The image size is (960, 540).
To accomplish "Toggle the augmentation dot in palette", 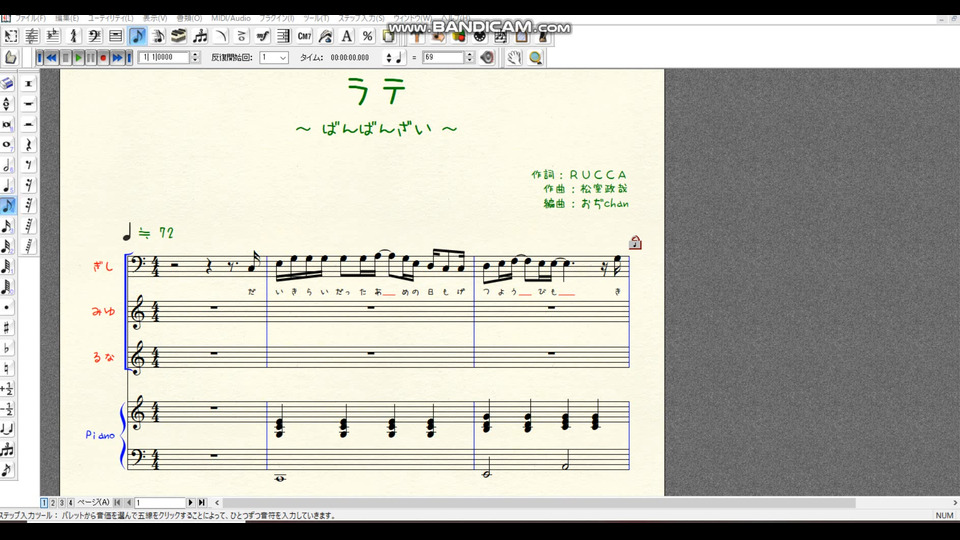I will click(7, 307).
